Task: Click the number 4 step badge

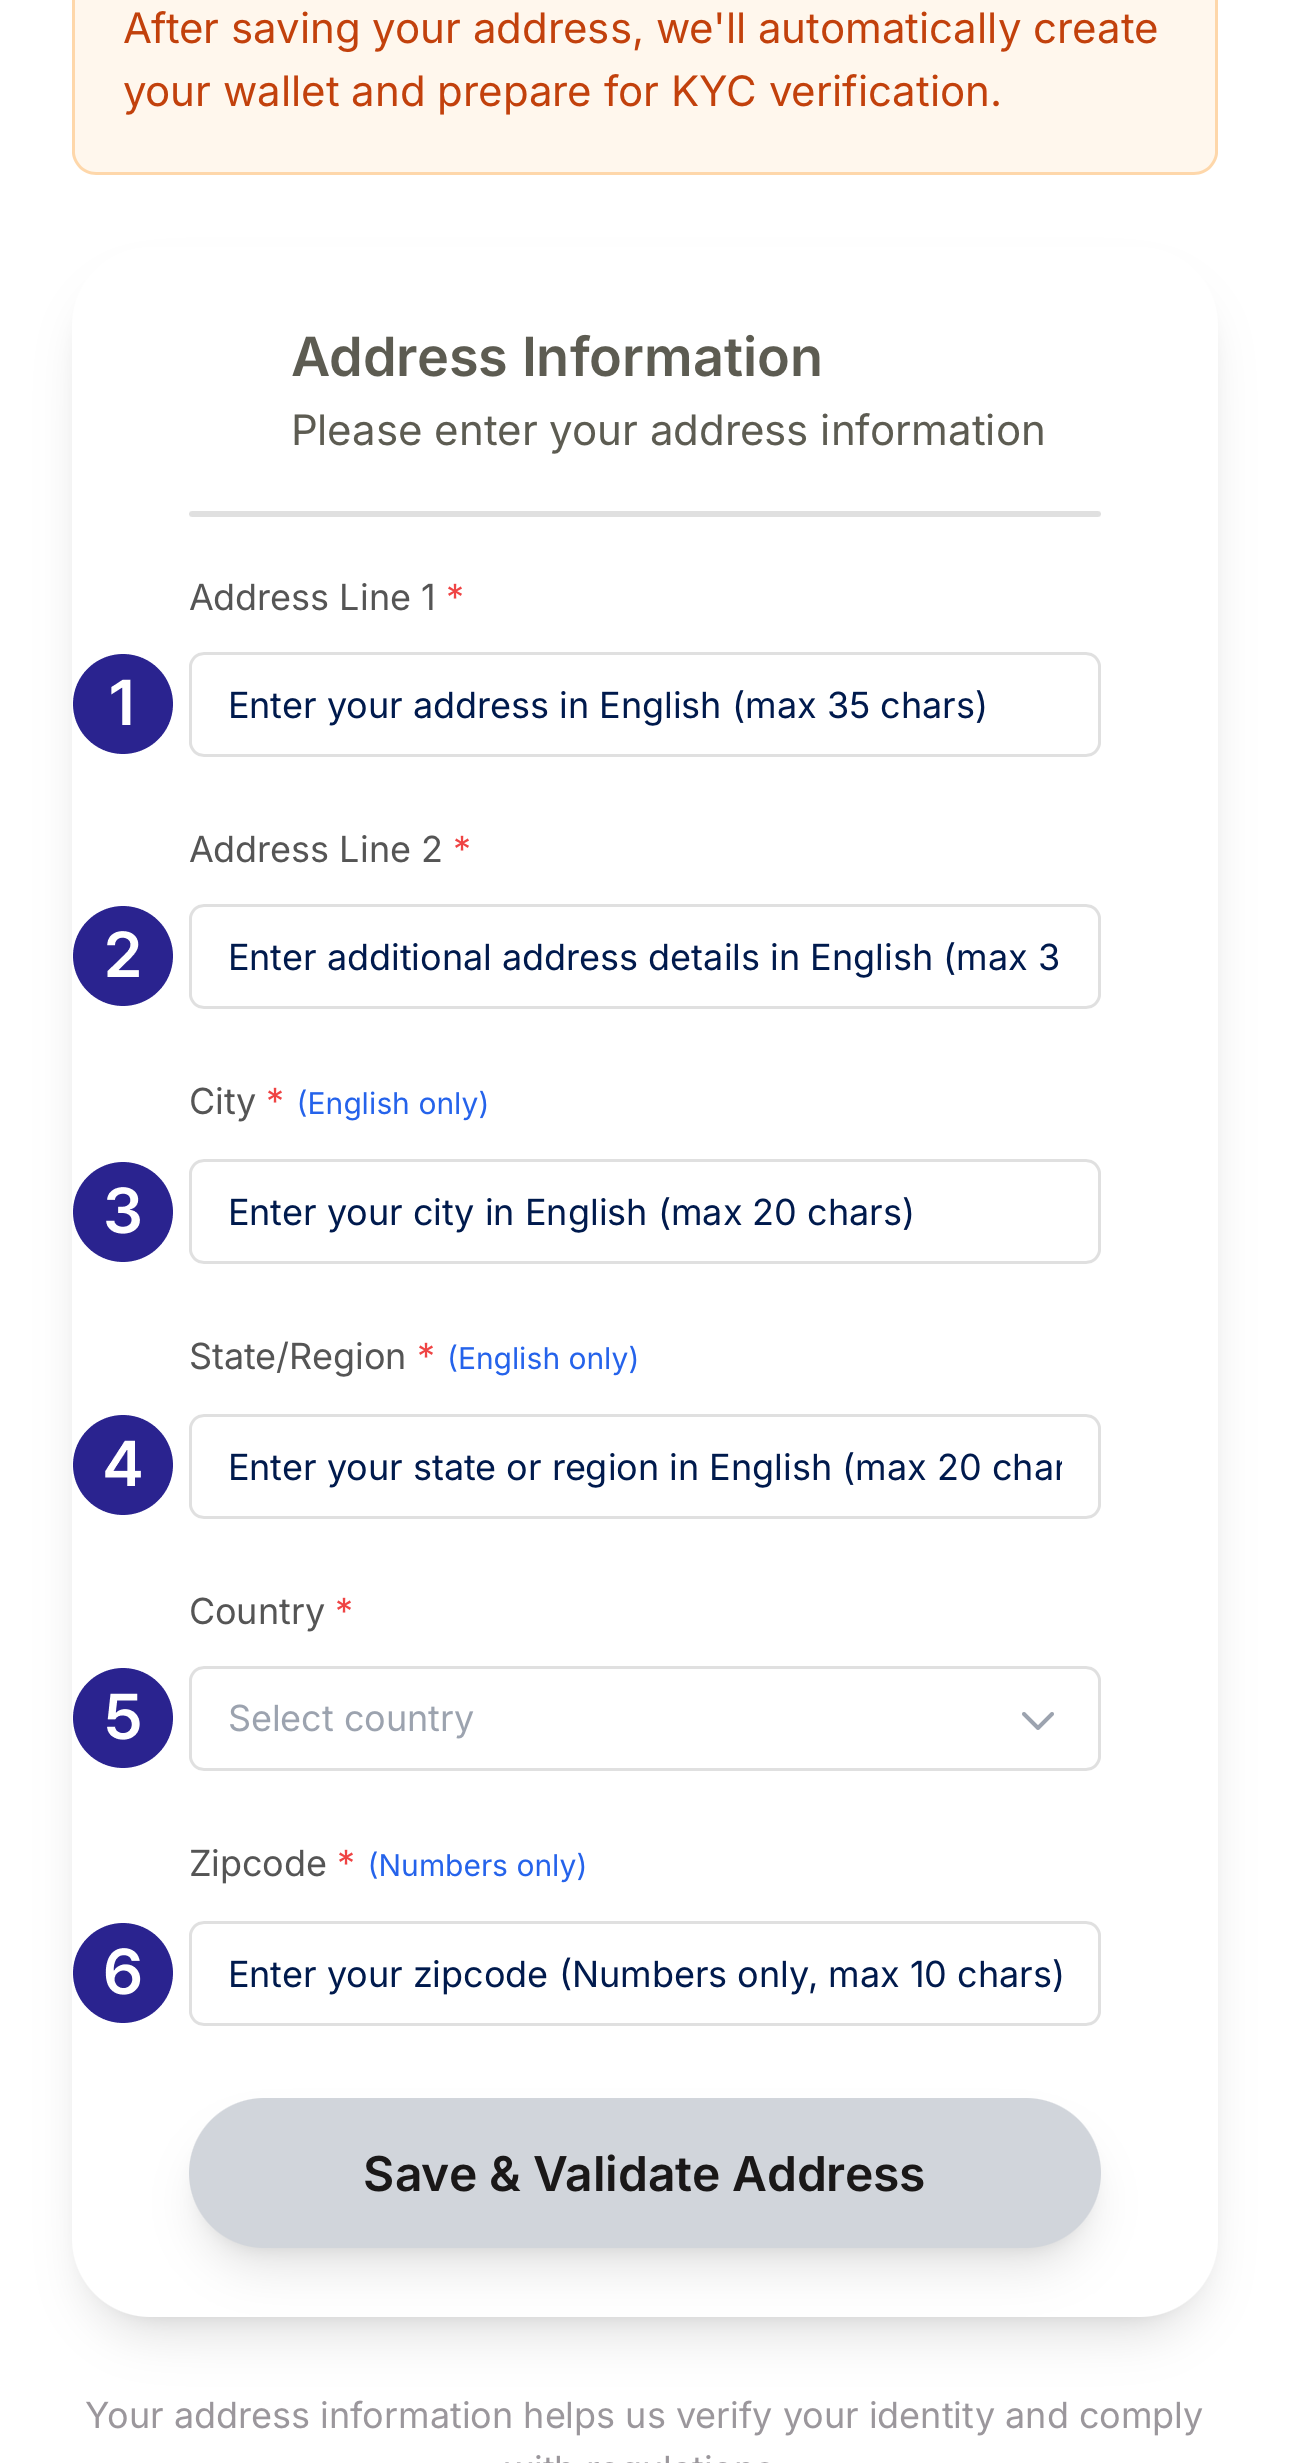Action: coord(123,1465)
